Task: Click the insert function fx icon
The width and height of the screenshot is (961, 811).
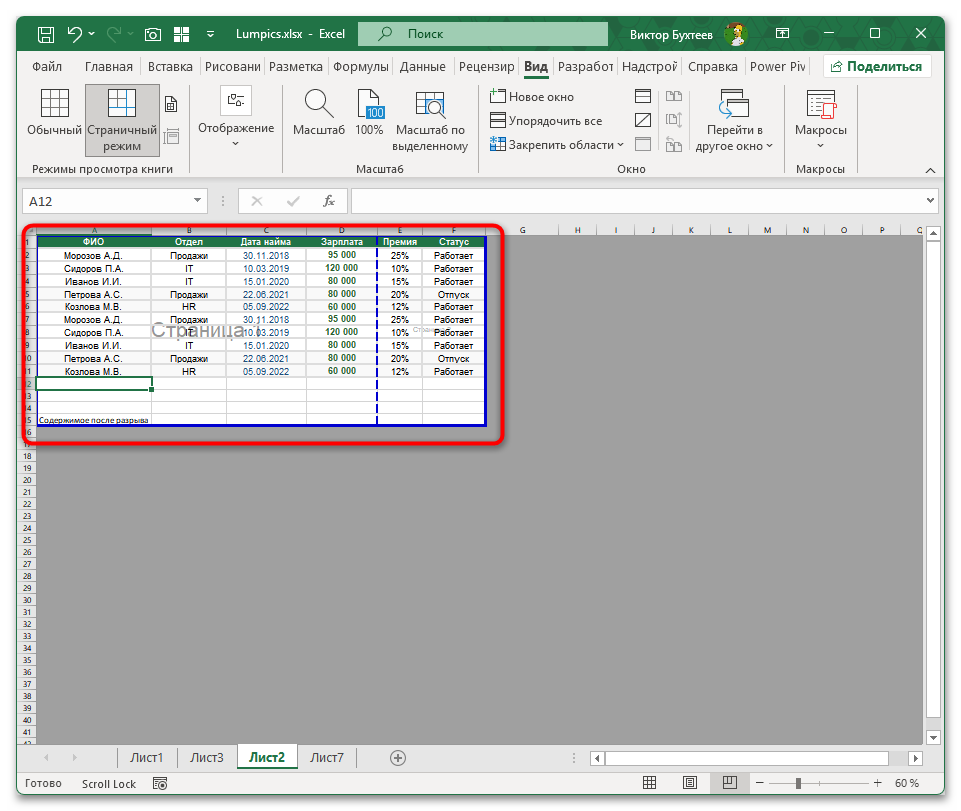Action: click(328, 201)
